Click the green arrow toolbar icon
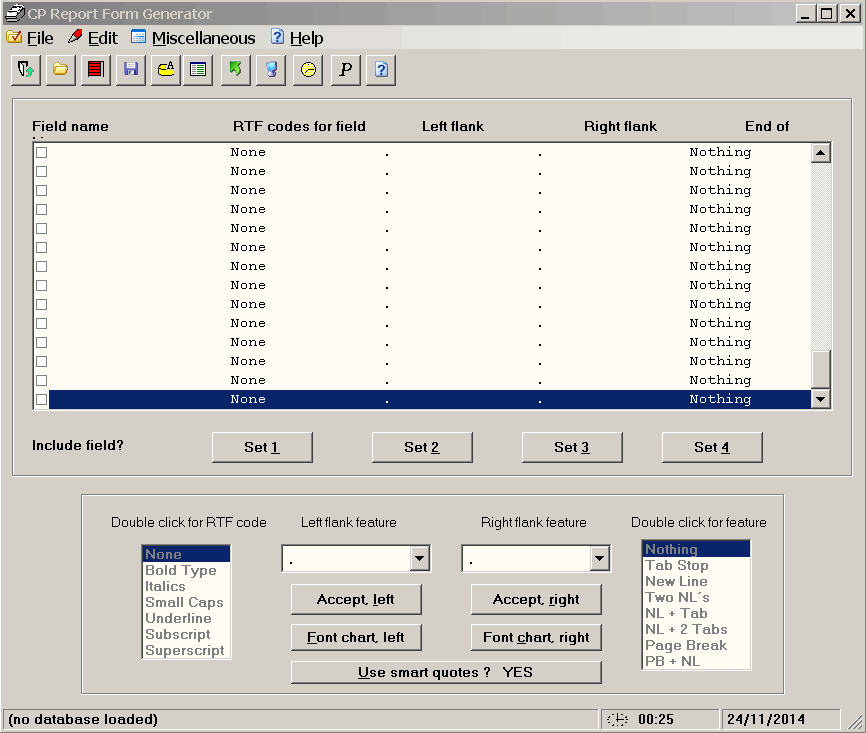This screenshot has width=866, height=733. point(235,70)
